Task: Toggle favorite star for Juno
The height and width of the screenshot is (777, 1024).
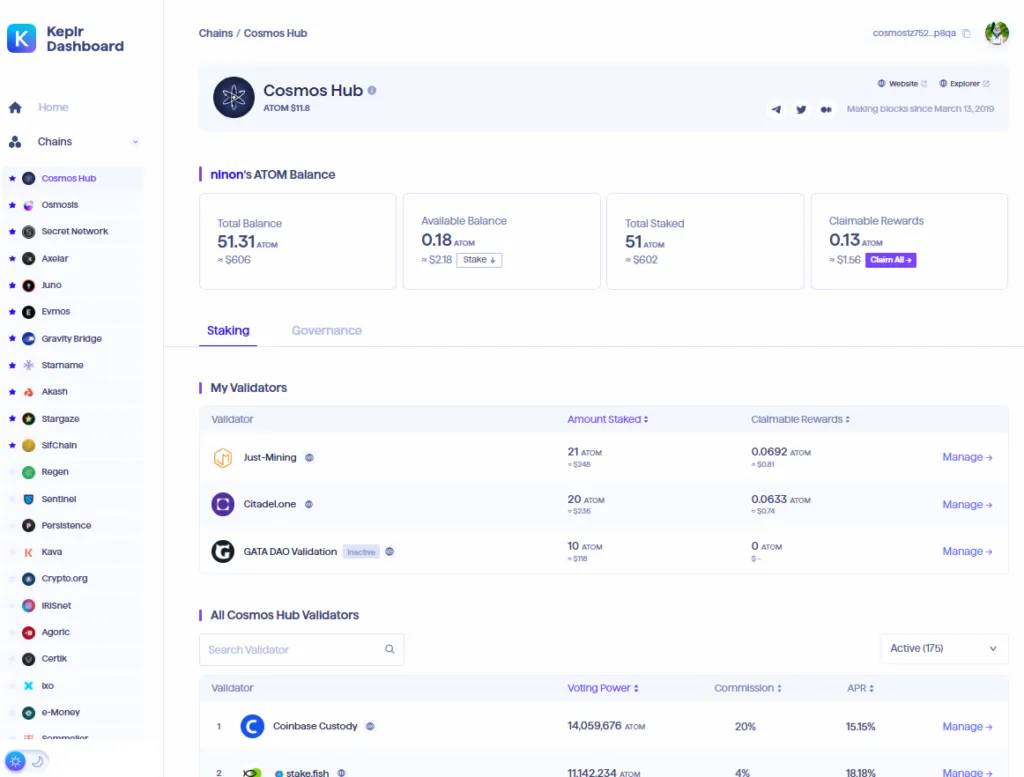Action: (x=12, y=285)
